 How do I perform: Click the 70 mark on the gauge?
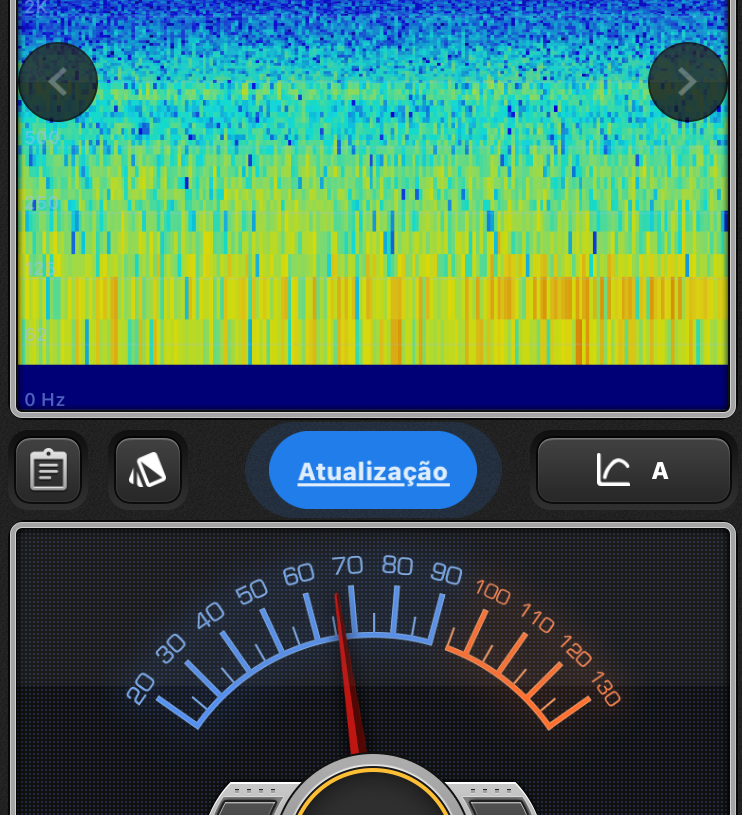click(x=347, y=566)
